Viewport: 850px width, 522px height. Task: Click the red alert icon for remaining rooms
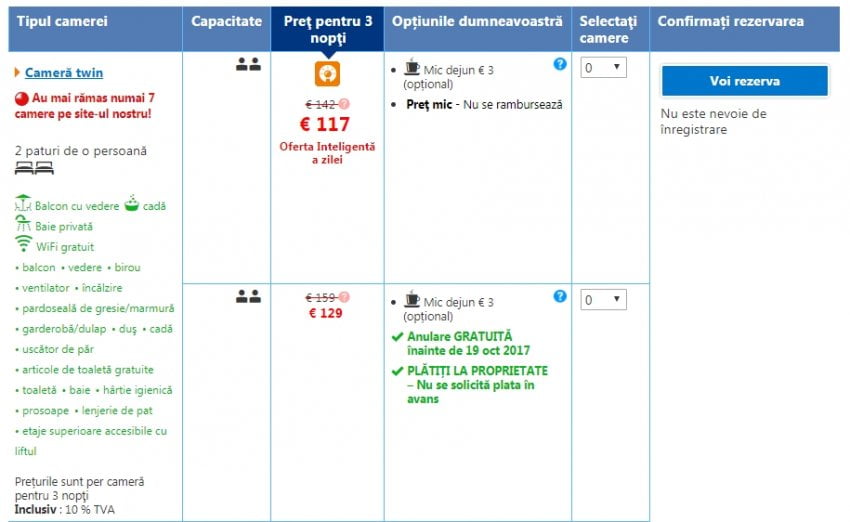pos(21,99)
